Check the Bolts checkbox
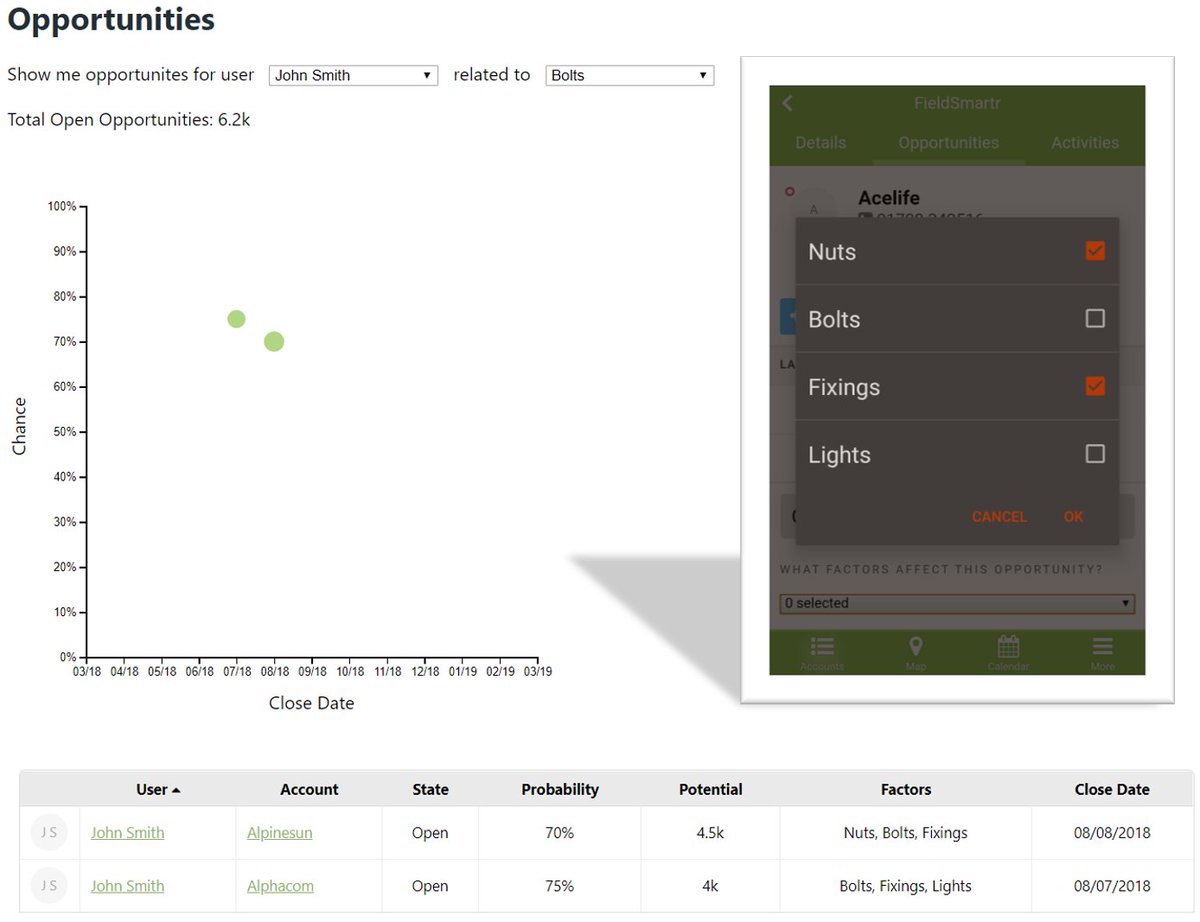Screen dimensions: 1200x922 [1096, 319]
